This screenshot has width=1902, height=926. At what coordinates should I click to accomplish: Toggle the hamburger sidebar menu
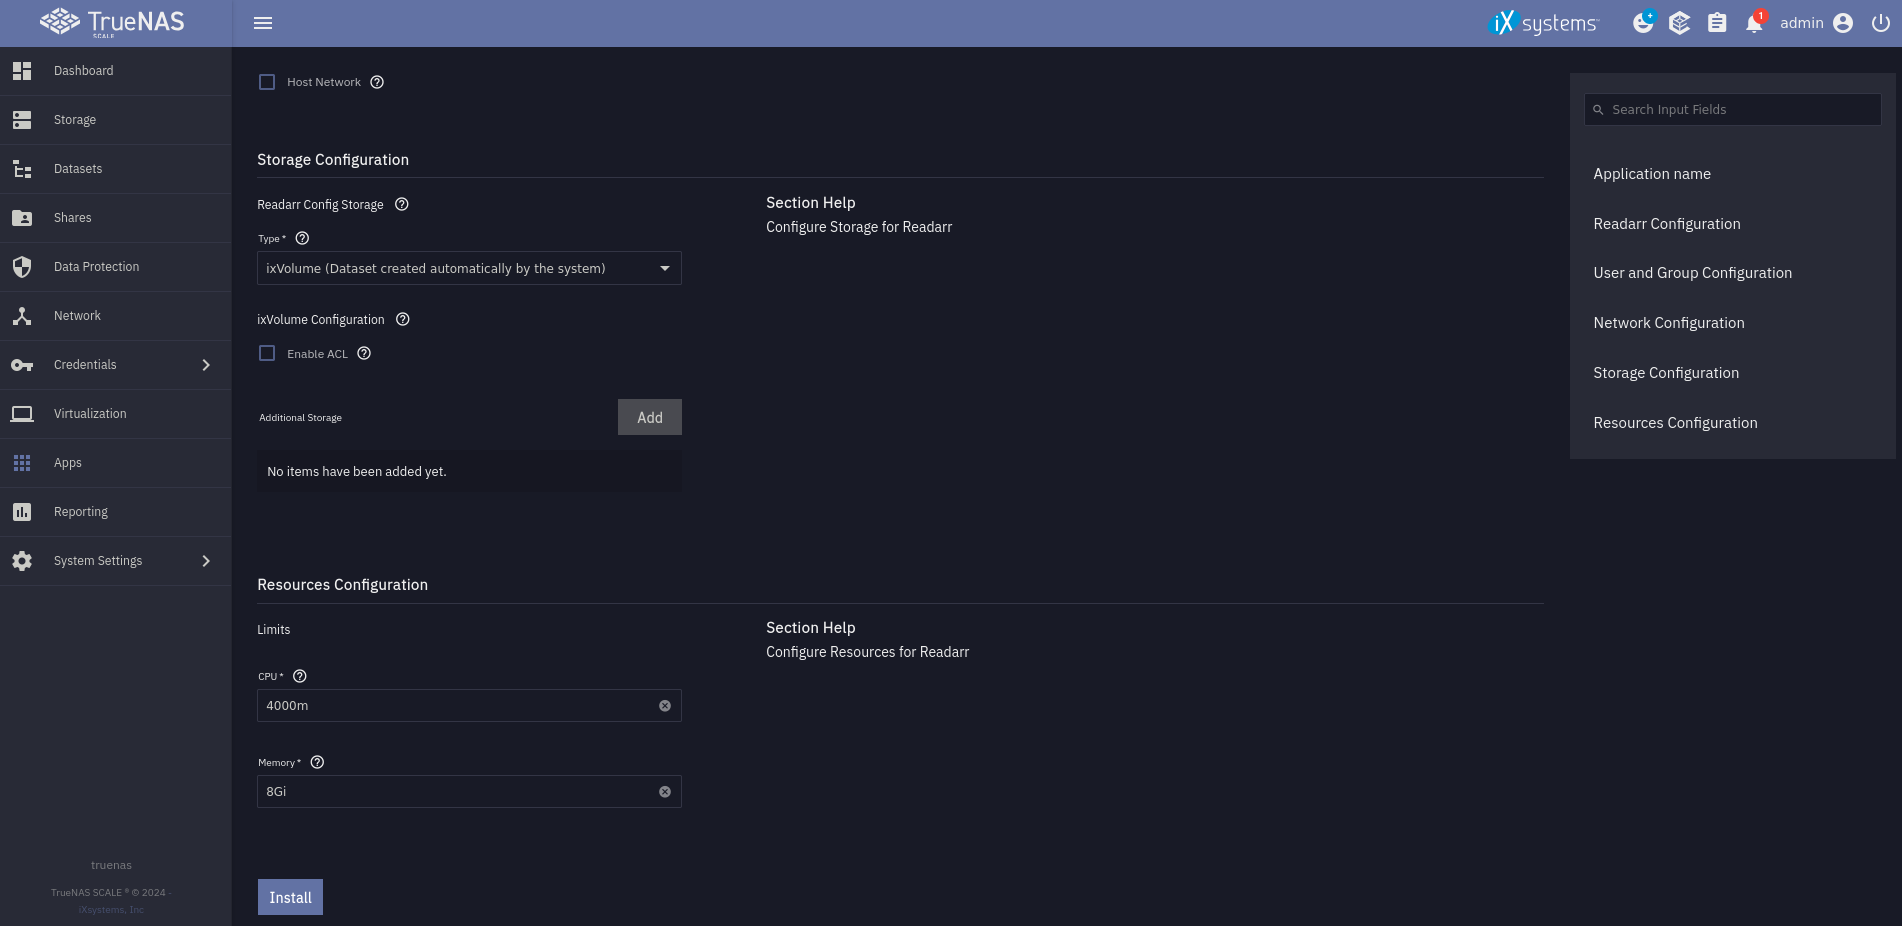(263, 23)
